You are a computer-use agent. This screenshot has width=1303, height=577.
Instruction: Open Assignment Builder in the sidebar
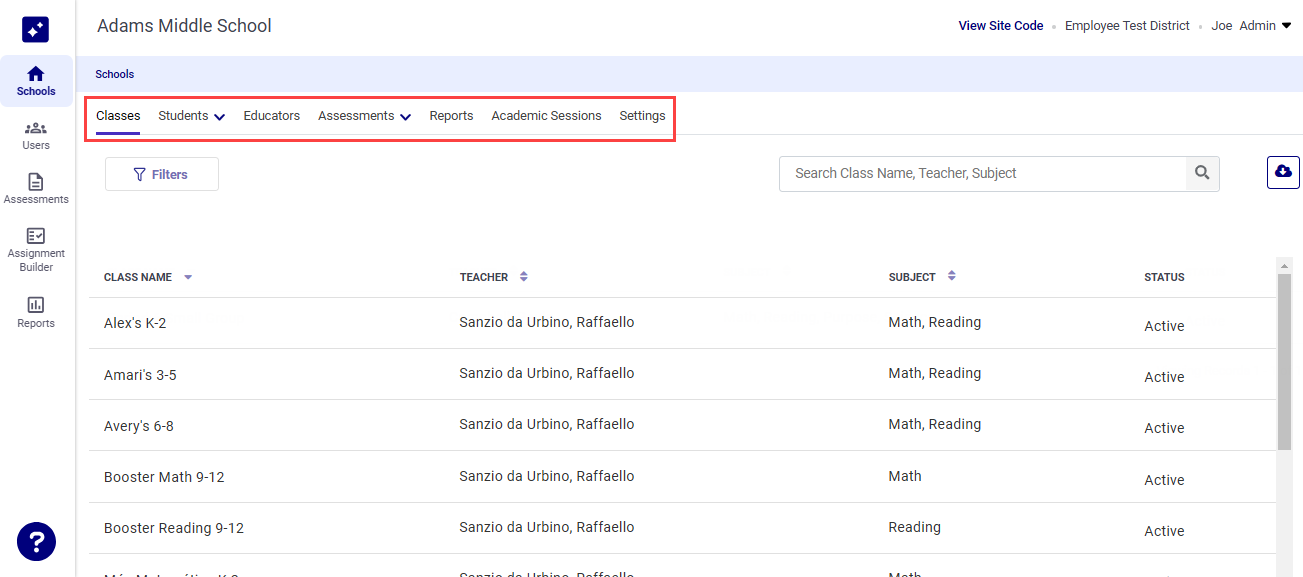pos(36,249)
